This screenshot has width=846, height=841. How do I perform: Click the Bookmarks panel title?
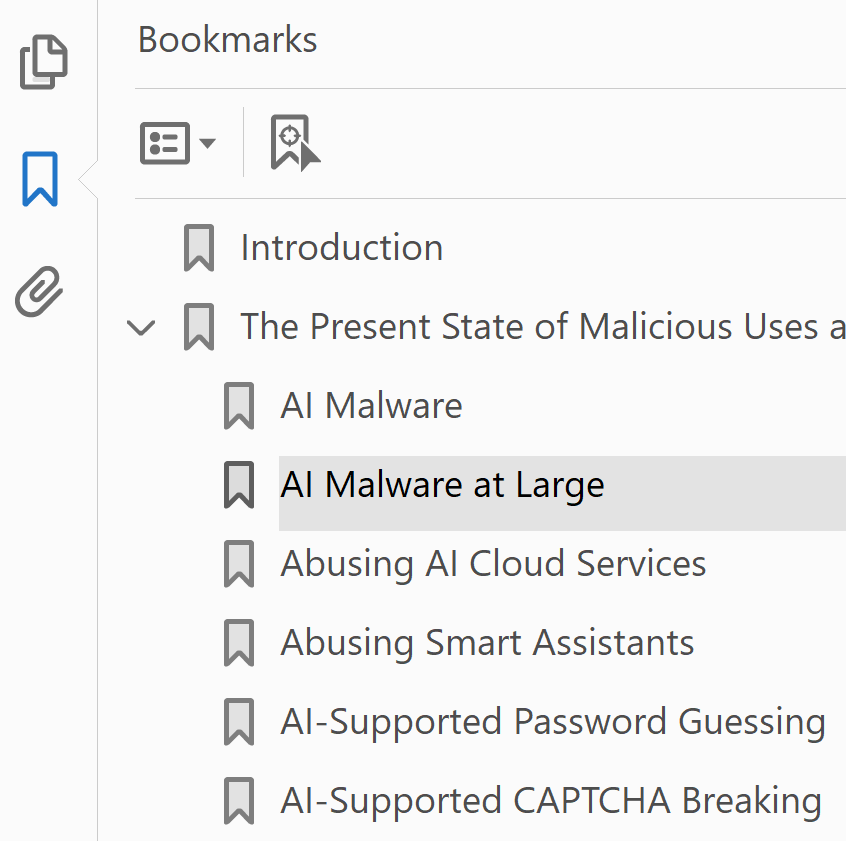228,40
